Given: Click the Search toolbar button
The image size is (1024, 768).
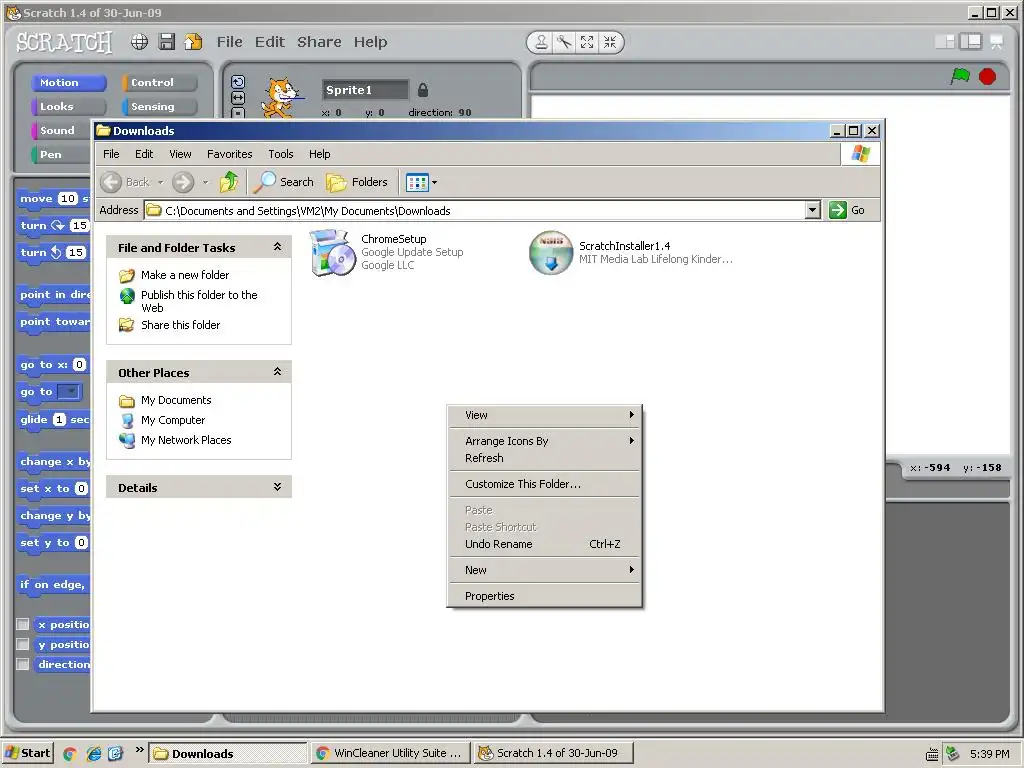Looking at the screenshot, I should pyautogui.click(x=283, y=182).
